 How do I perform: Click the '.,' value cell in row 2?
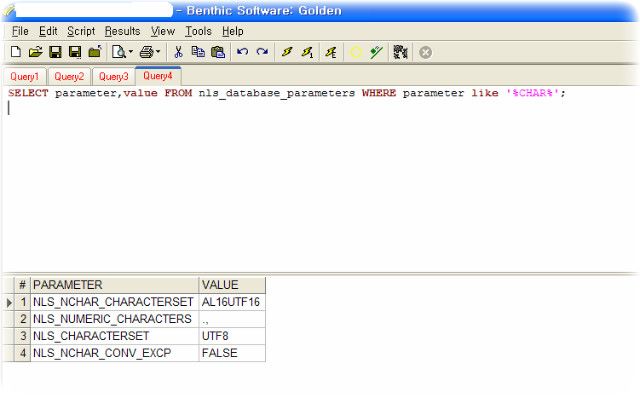(x=232, y=319)
